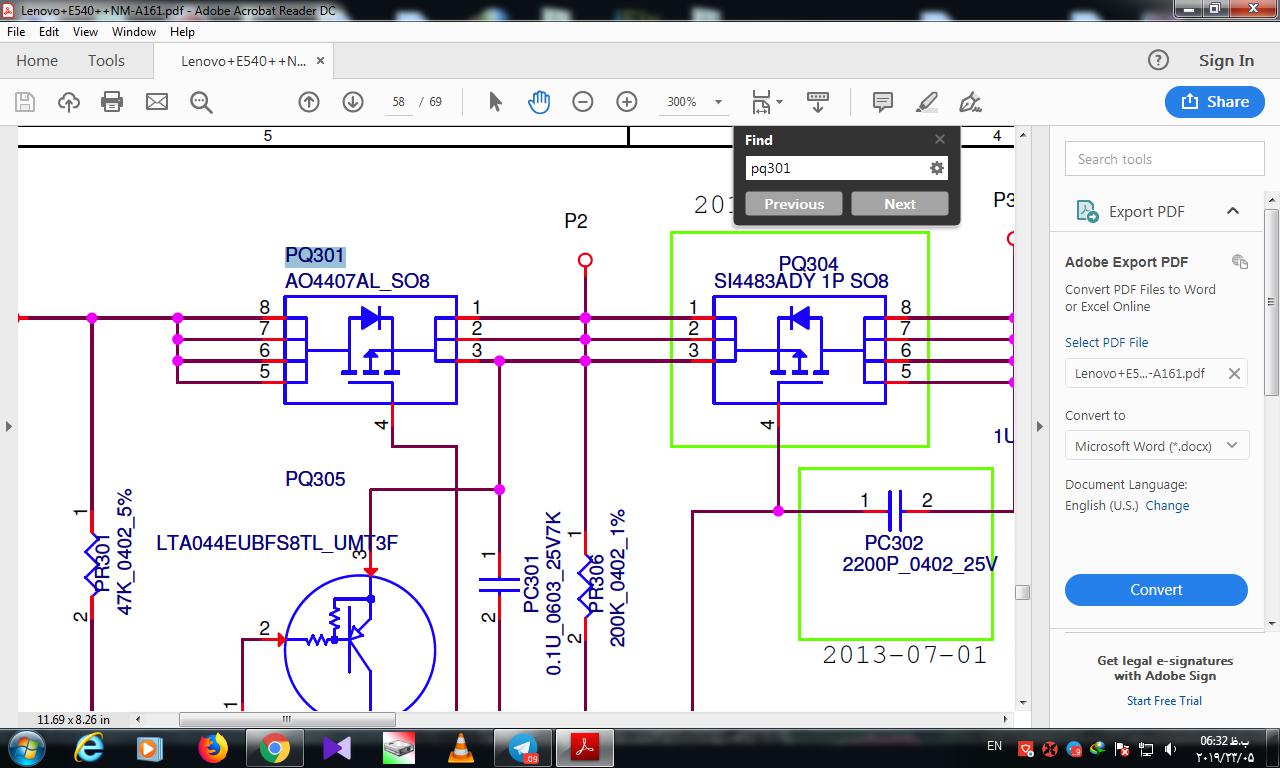Click the blue Convert button
This screenshot has height=768, width=1280.
point(1156,590)
